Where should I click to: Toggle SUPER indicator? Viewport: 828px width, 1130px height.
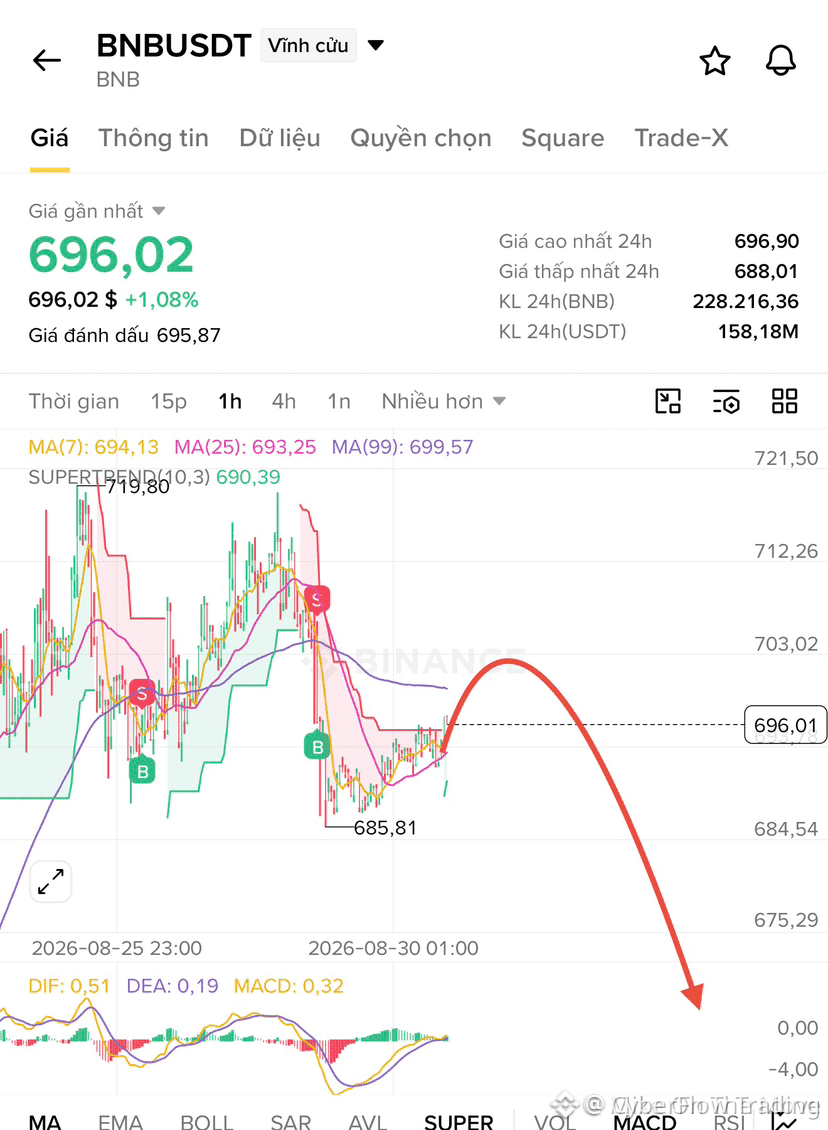[x=459, y=1121]
